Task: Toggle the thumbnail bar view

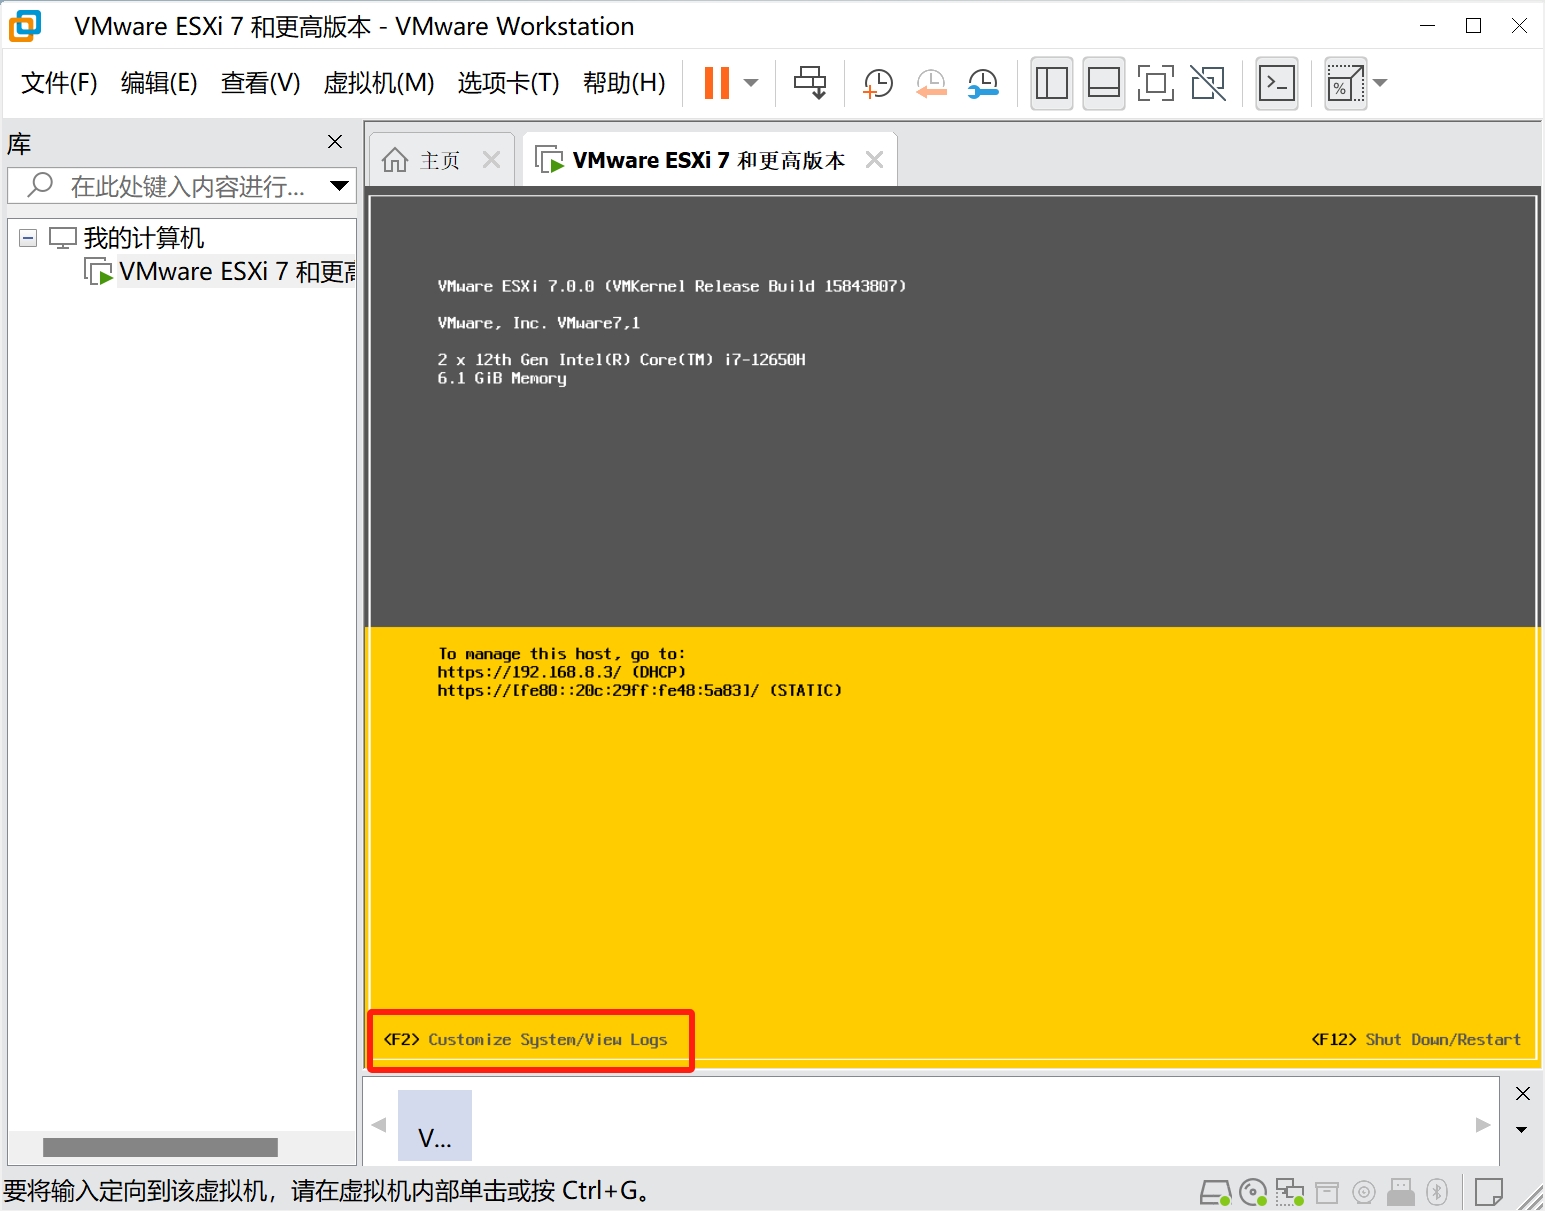Action: tap(1103, 83)
